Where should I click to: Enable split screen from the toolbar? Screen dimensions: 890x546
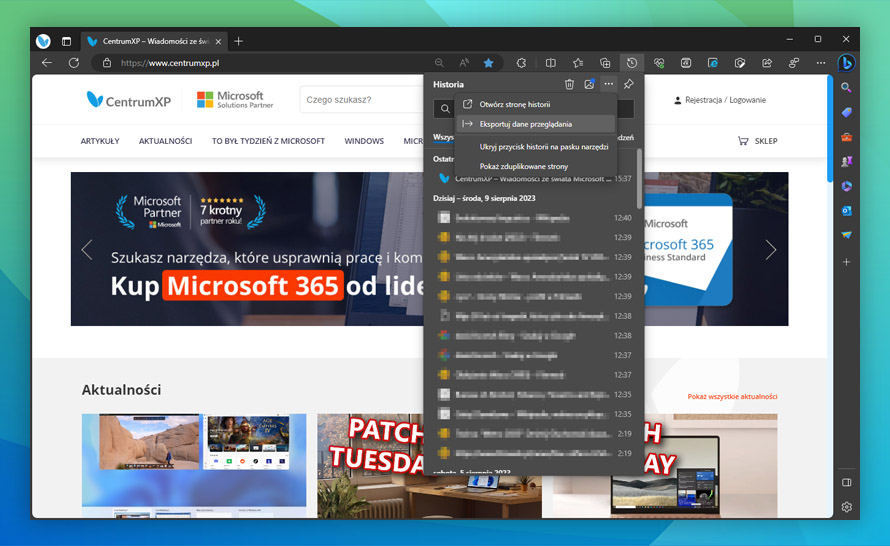[551, 63]
